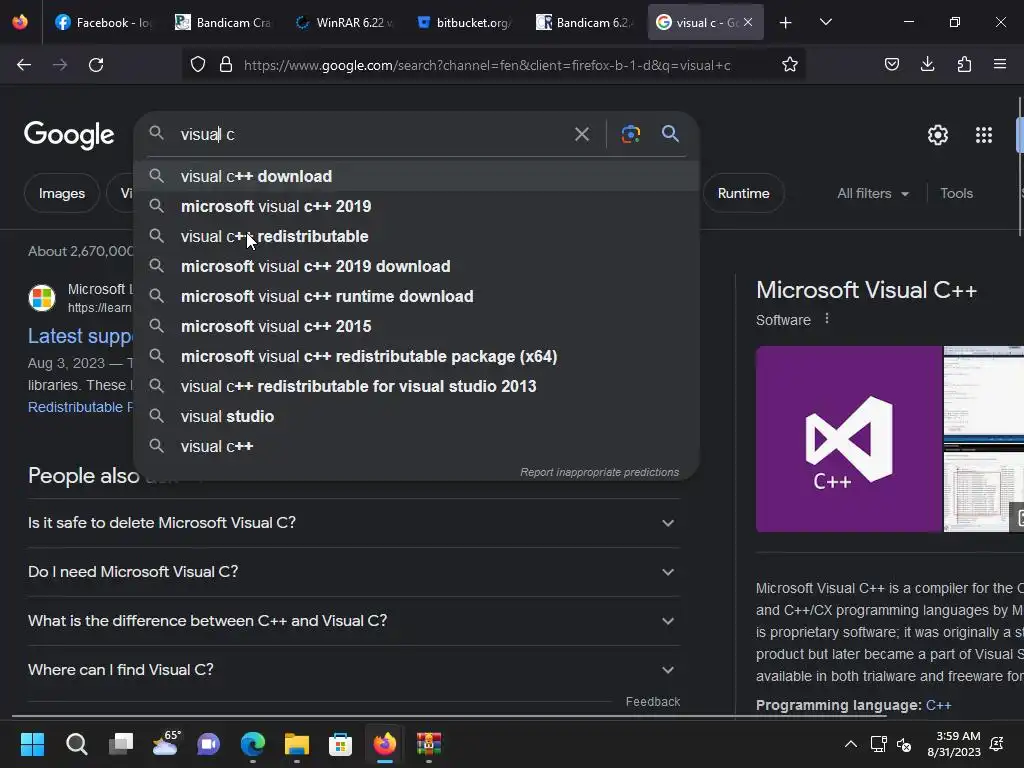This screenshot has height=768, width=1024.
Task: Switch to the Bandicam Cra tab
Action: (x=223, y=22)
